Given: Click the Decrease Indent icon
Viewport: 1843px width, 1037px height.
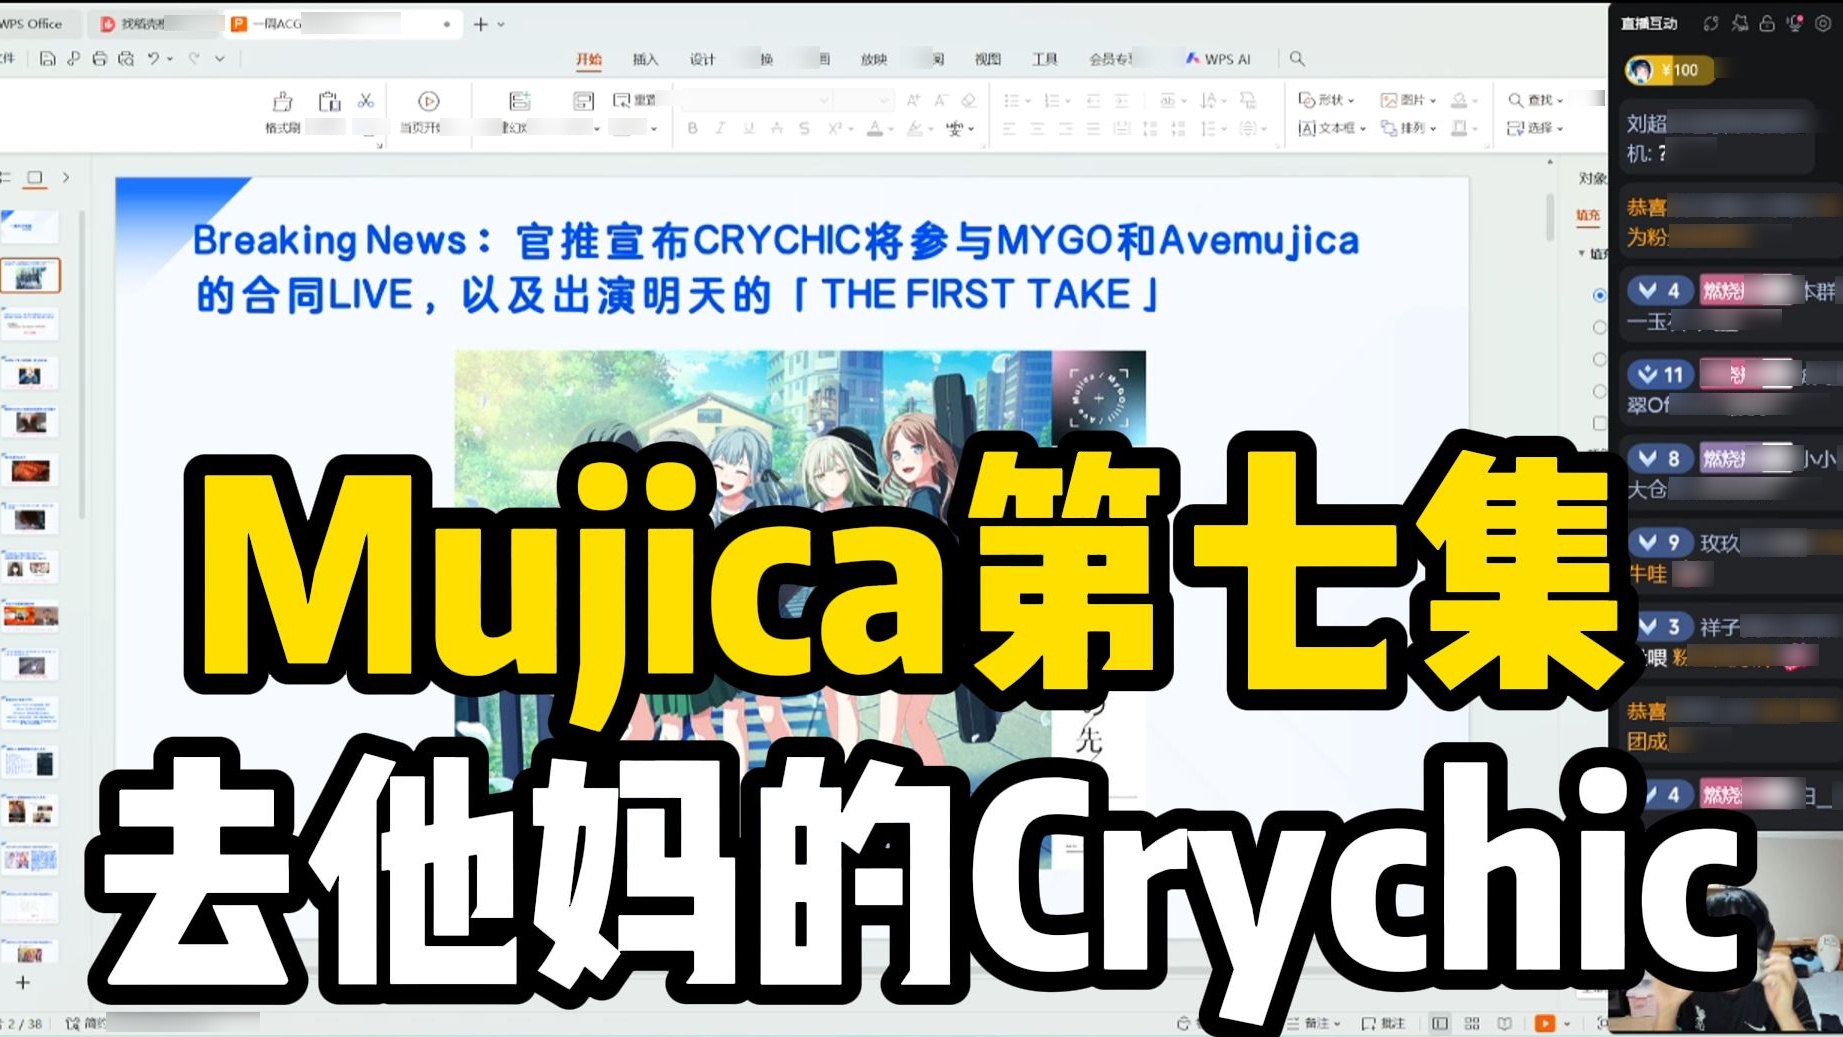Looking at the screenshot, I should [1092, 100].
